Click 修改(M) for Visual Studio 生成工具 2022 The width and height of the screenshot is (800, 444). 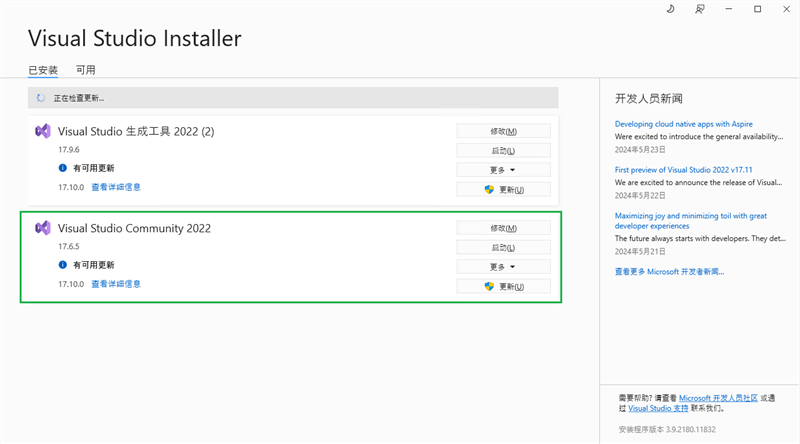[x=504, y=131]
